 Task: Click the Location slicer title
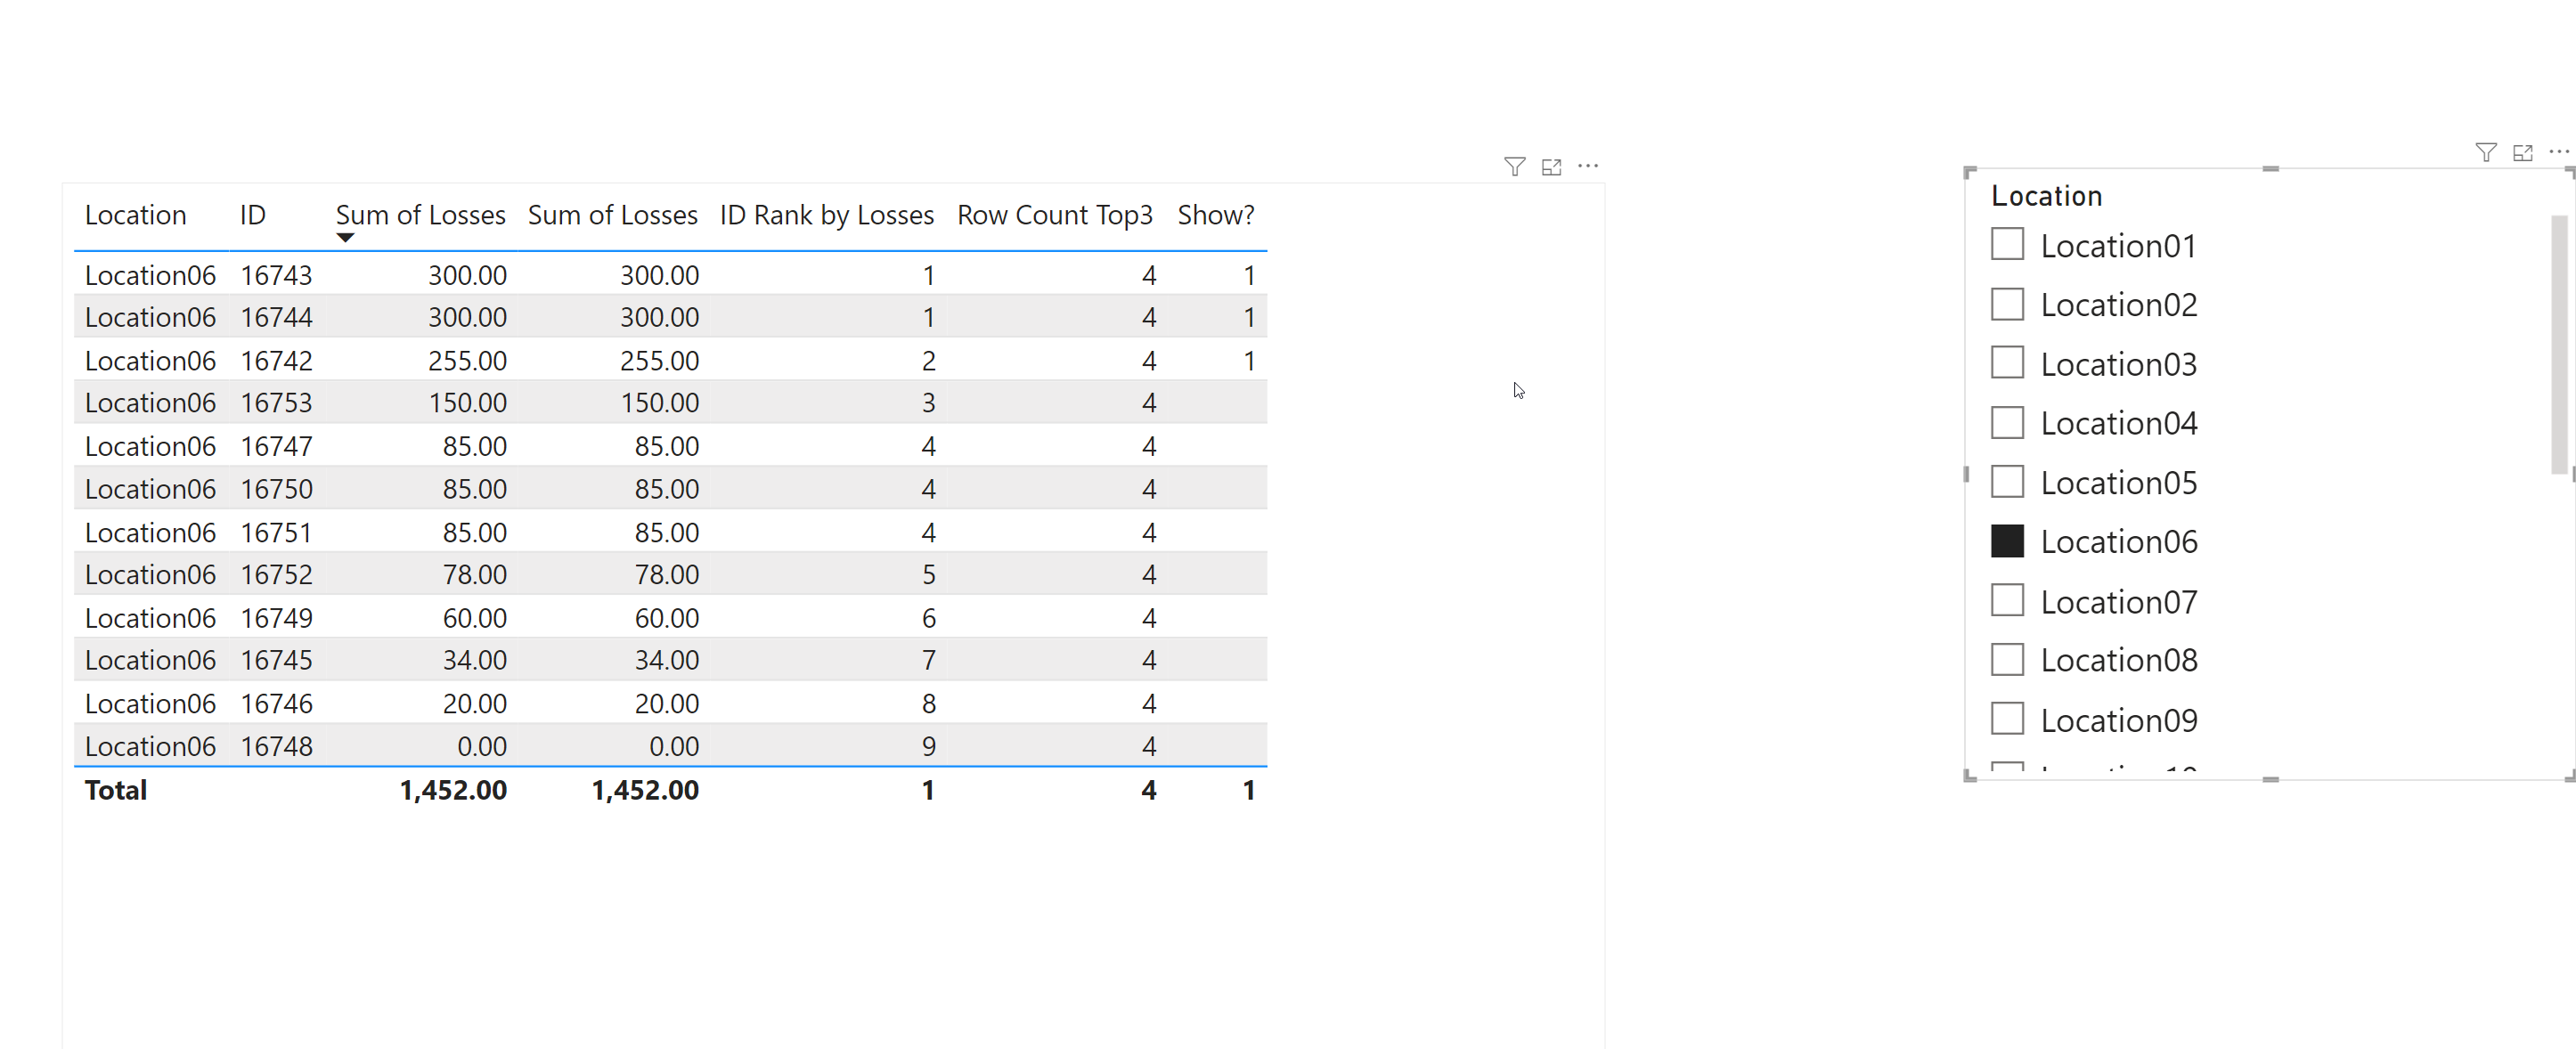click(x=2046, y=196)
